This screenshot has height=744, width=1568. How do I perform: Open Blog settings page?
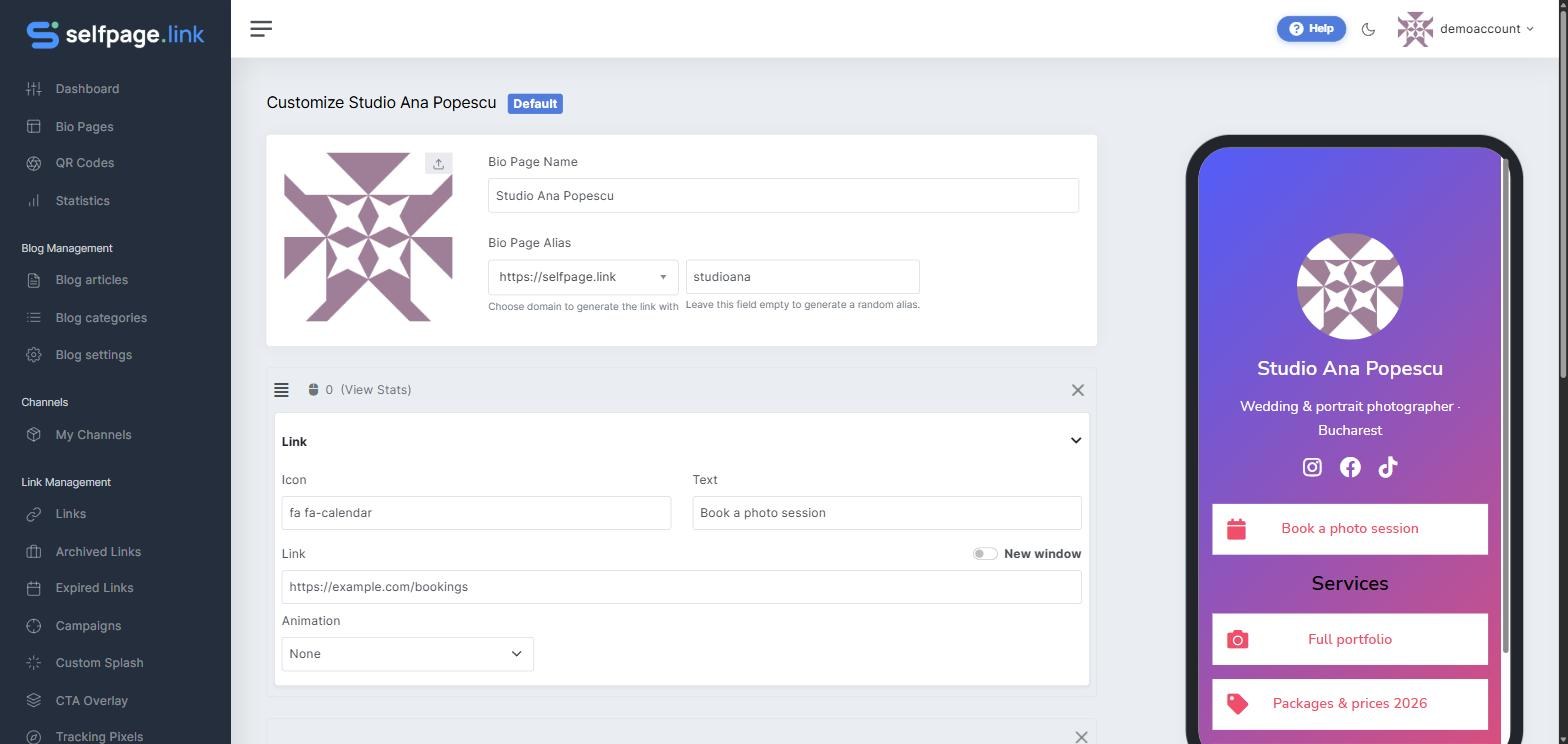click(93, 355)
